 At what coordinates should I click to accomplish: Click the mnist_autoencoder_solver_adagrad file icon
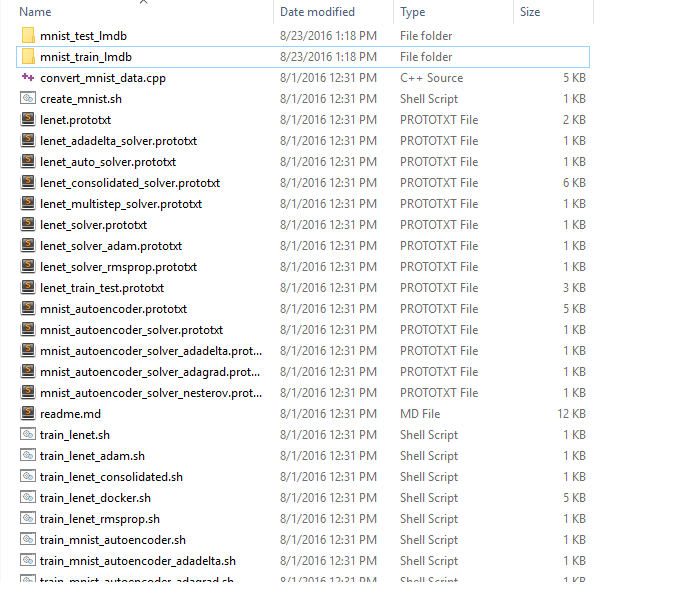(28, 372)
